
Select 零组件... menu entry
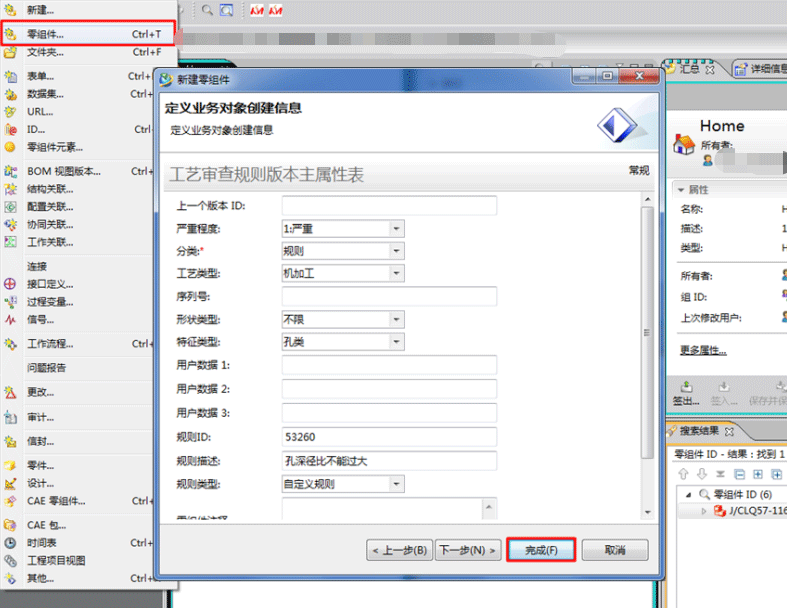[46, 34]
